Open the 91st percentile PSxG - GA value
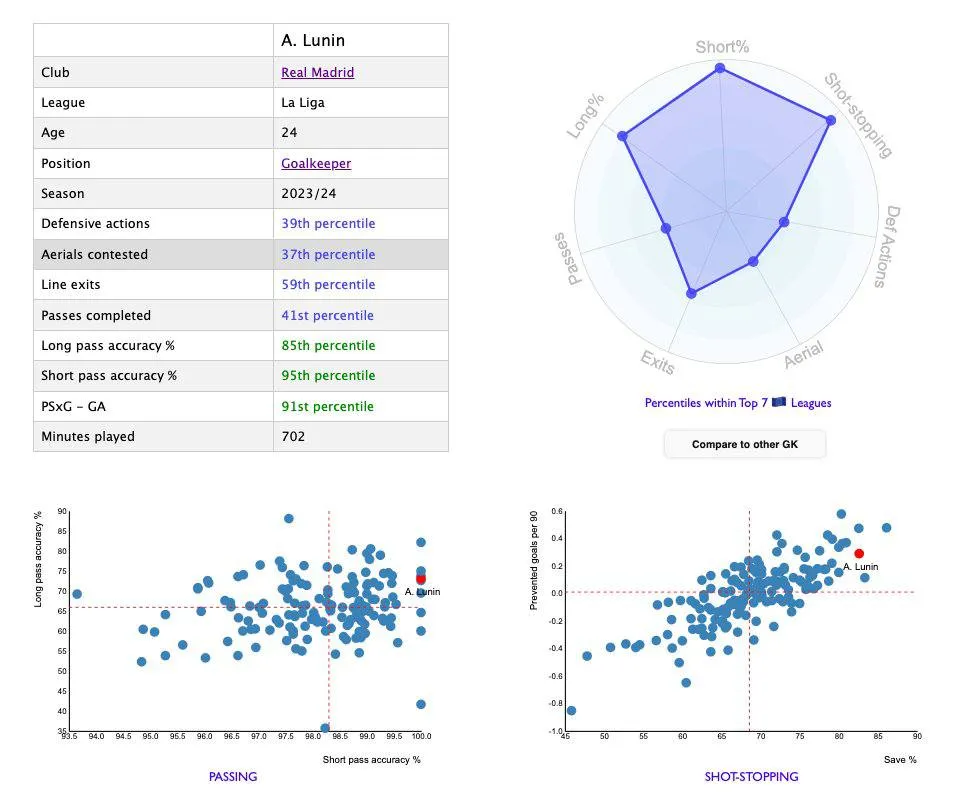This screenshot has width=964, height=802. pyautogui.click(x=327, y=406)
